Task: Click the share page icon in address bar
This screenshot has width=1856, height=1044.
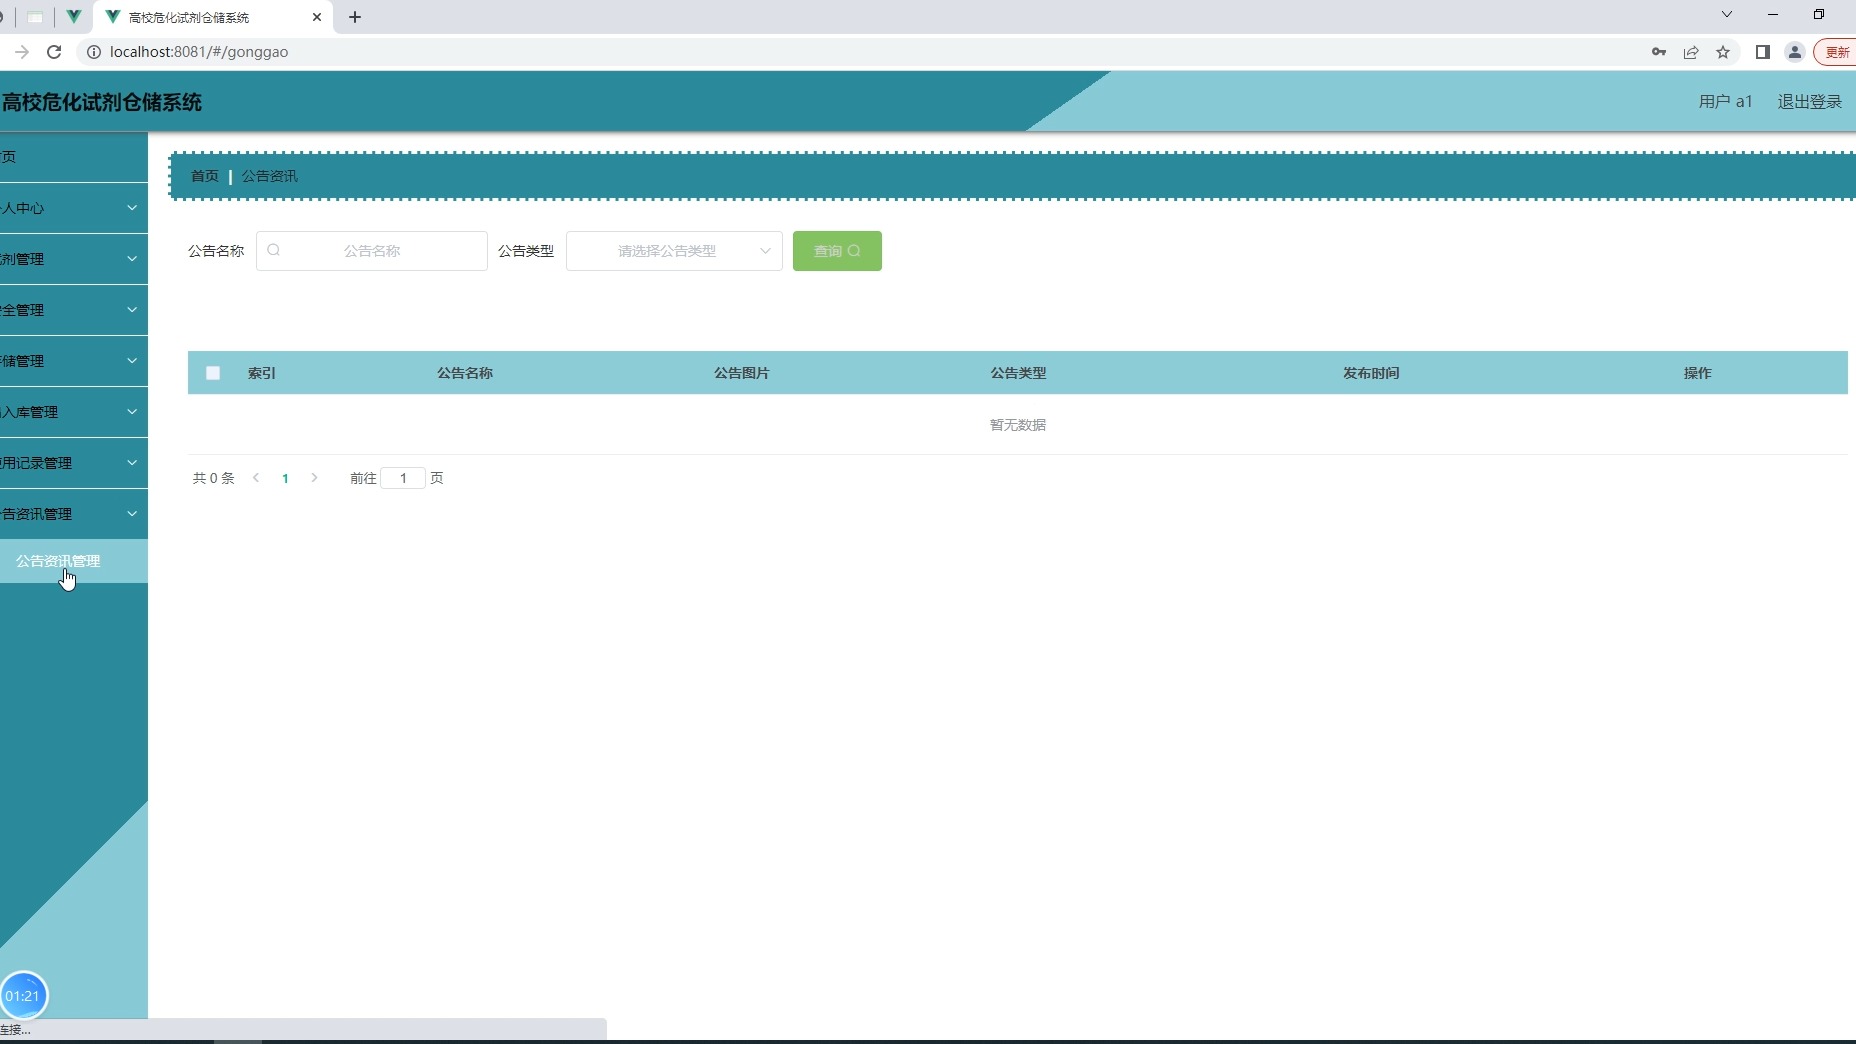Action: pyautogui.click(x=1691, y=52)
